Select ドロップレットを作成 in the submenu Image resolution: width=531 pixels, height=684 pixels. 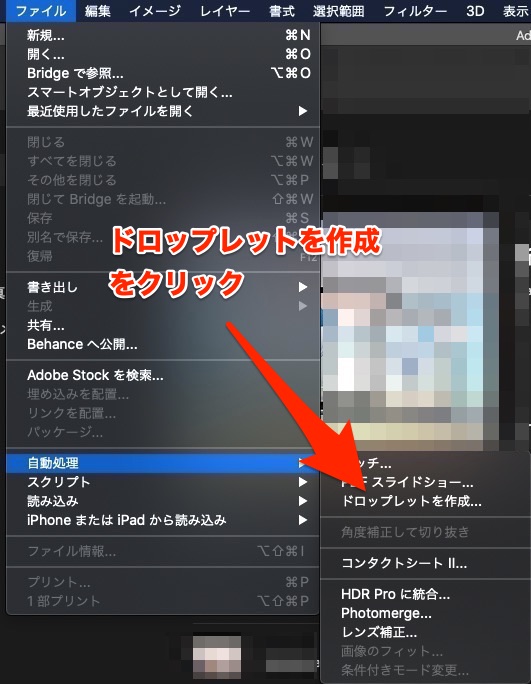[411, 501]
